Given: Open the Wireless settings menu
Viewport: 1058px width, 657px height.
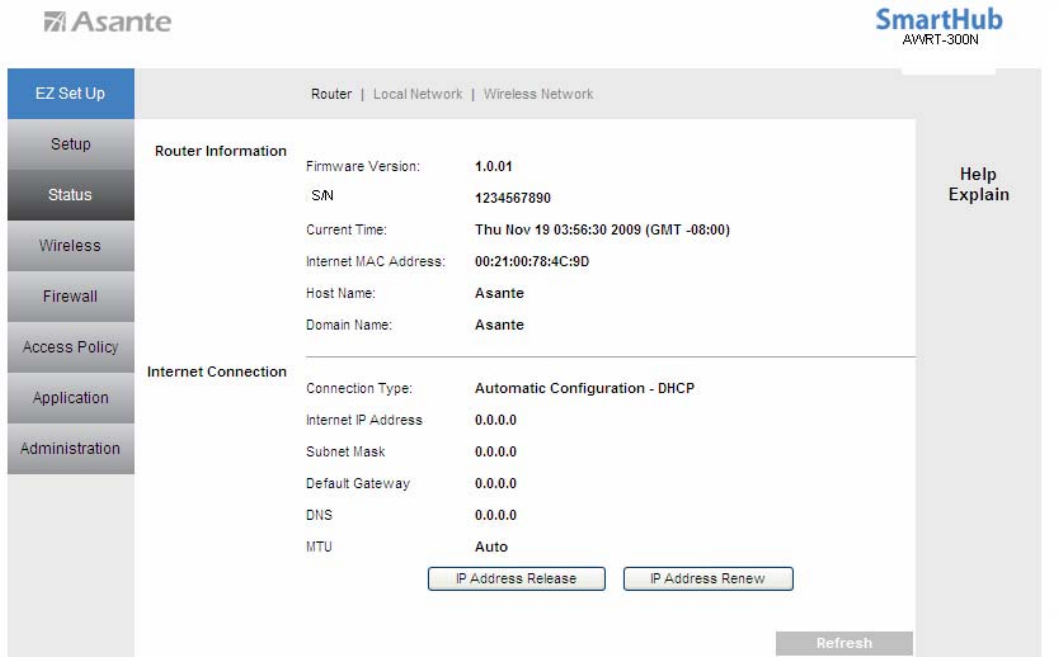Looking at the screenshot, I should tap(71, 246).
